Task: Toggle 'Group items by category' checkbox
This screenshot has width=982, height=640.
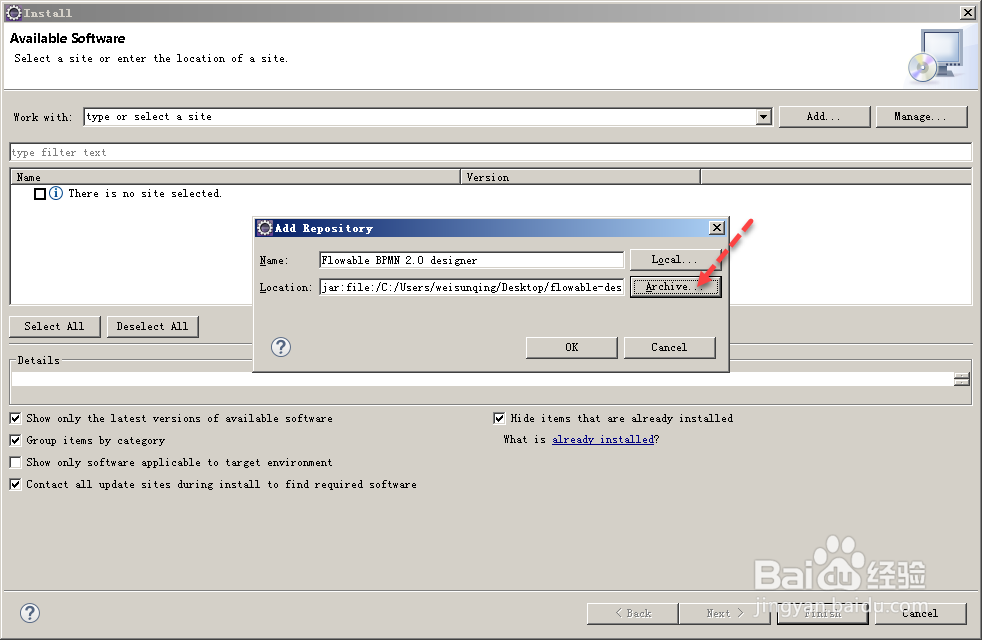Action: [x=16, y=440]
